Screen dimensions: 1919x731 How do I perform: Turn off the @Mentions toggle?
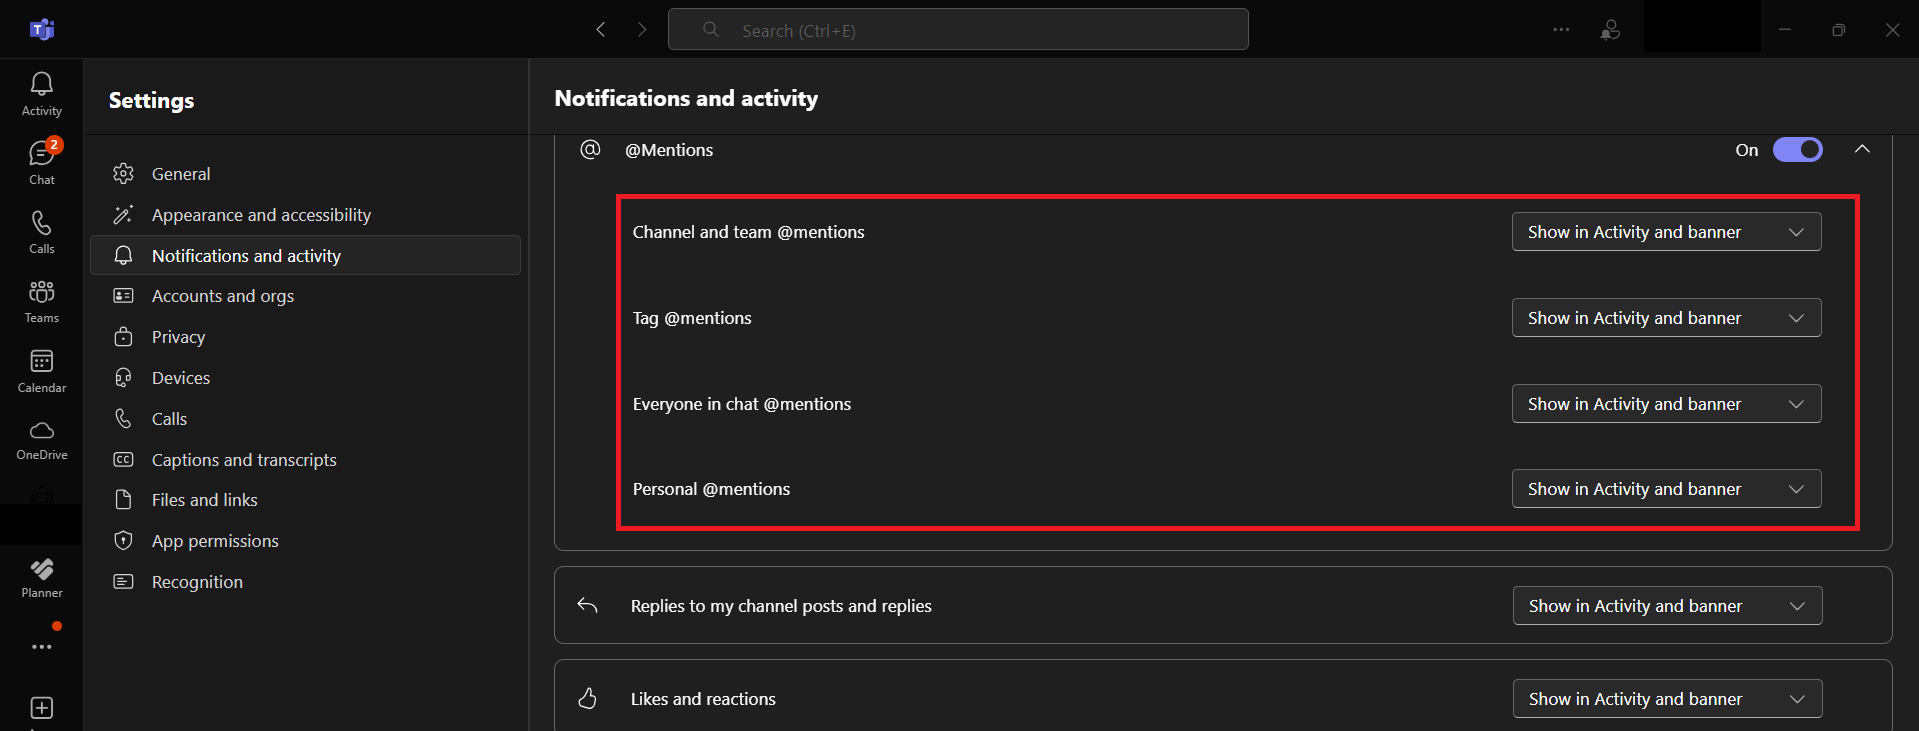[1797, 149]
